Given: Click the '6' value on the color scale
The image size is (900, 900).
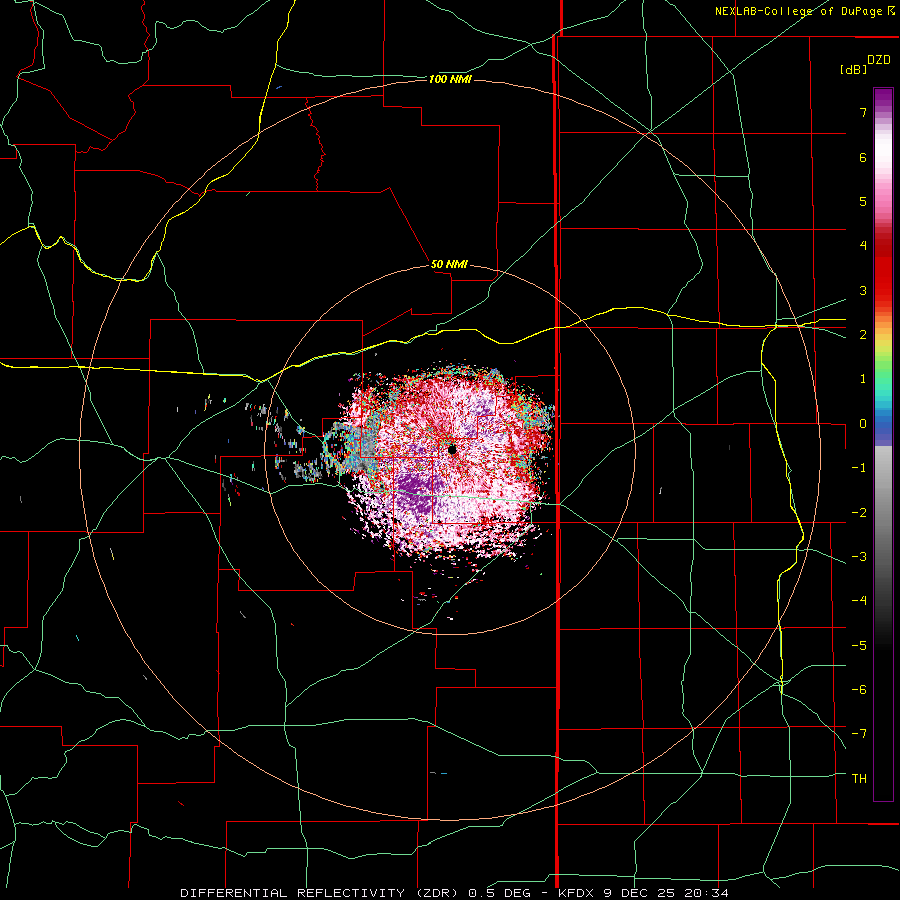Looking at the screenshot, I should [863, 157].
